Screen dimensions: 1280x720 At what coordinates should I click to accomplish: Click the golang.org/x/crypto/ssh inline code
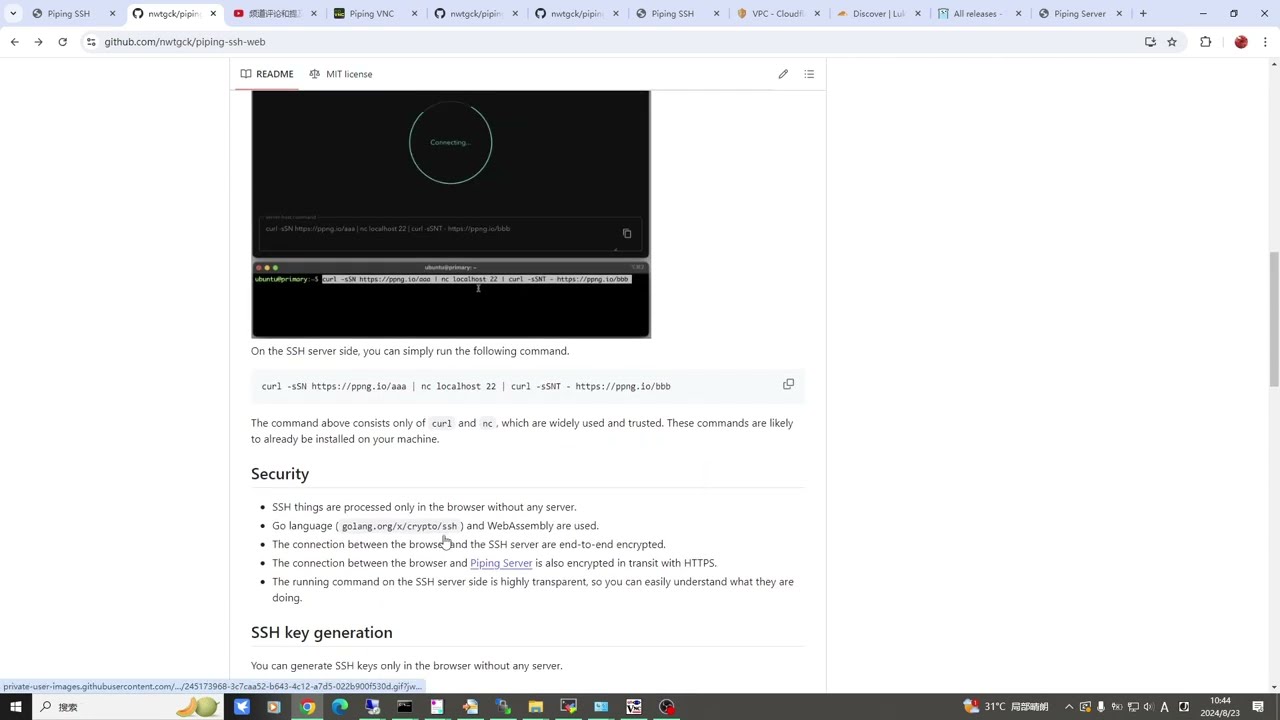tap(399, 526)
